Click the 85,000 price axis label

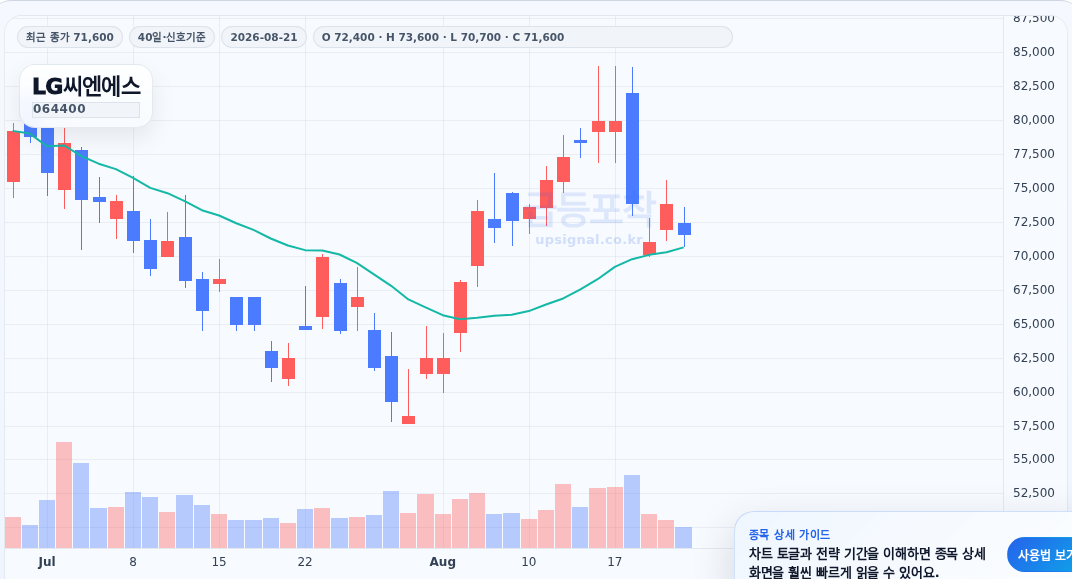coord(1034,52)
